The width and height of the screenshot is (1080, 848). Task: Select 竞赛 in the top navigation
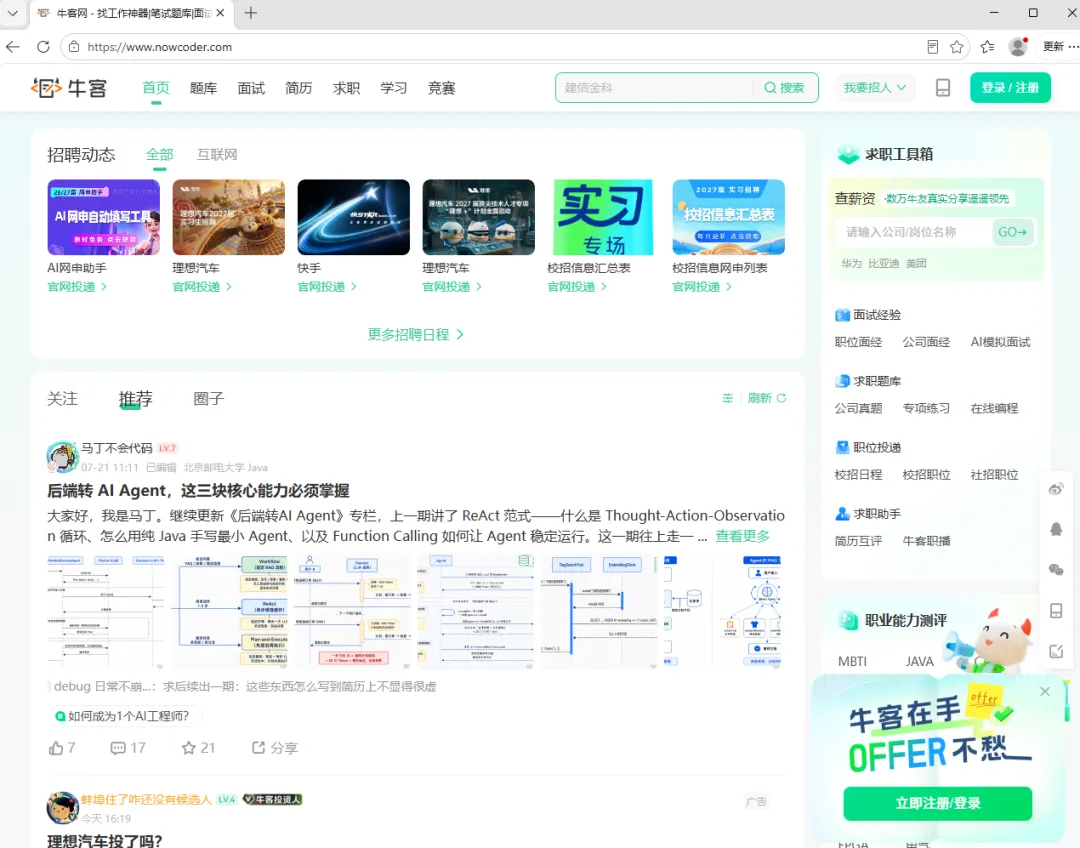[441, 87]
